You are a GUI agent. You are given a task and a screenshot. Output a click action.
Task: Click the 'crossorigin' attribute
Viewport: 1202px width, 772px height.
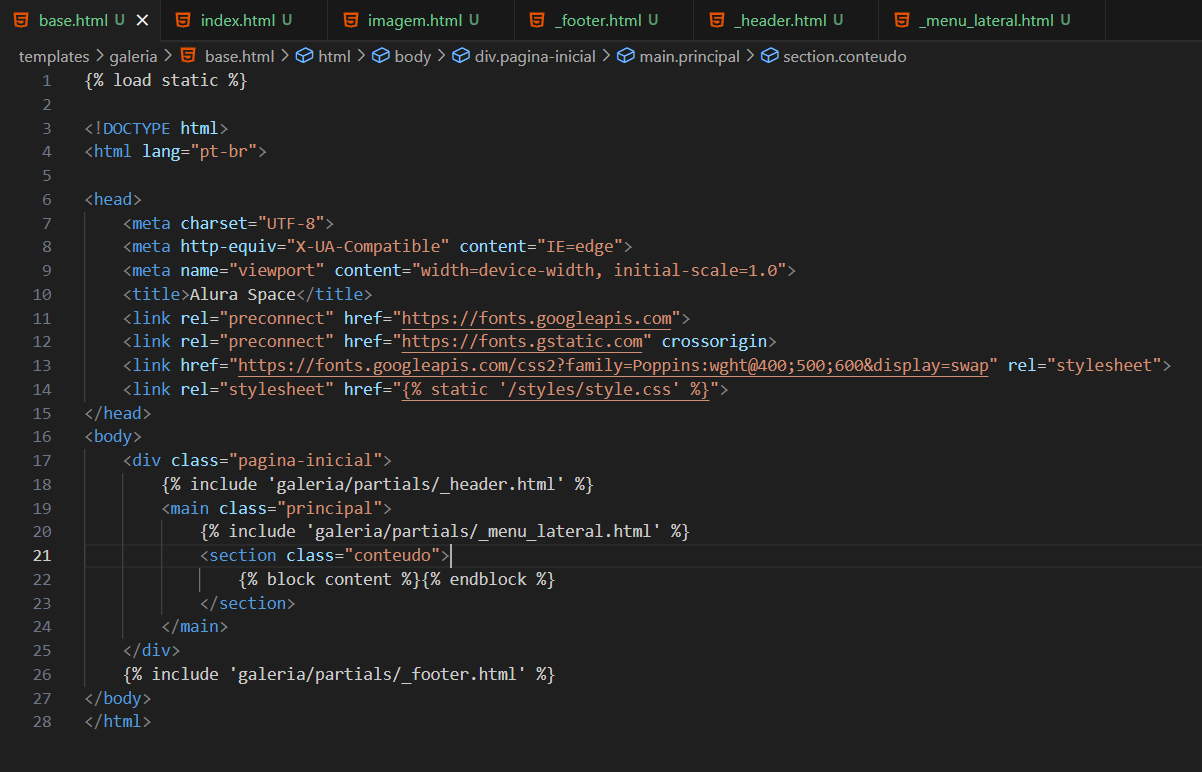click(x=714, y=342)
